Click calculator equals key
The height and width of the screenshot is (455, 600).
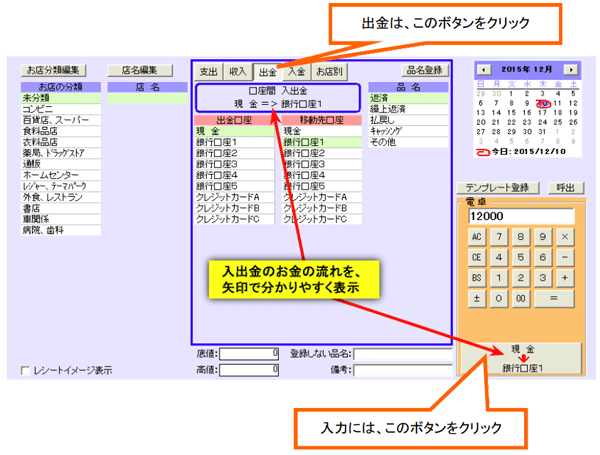click(554, 298)
